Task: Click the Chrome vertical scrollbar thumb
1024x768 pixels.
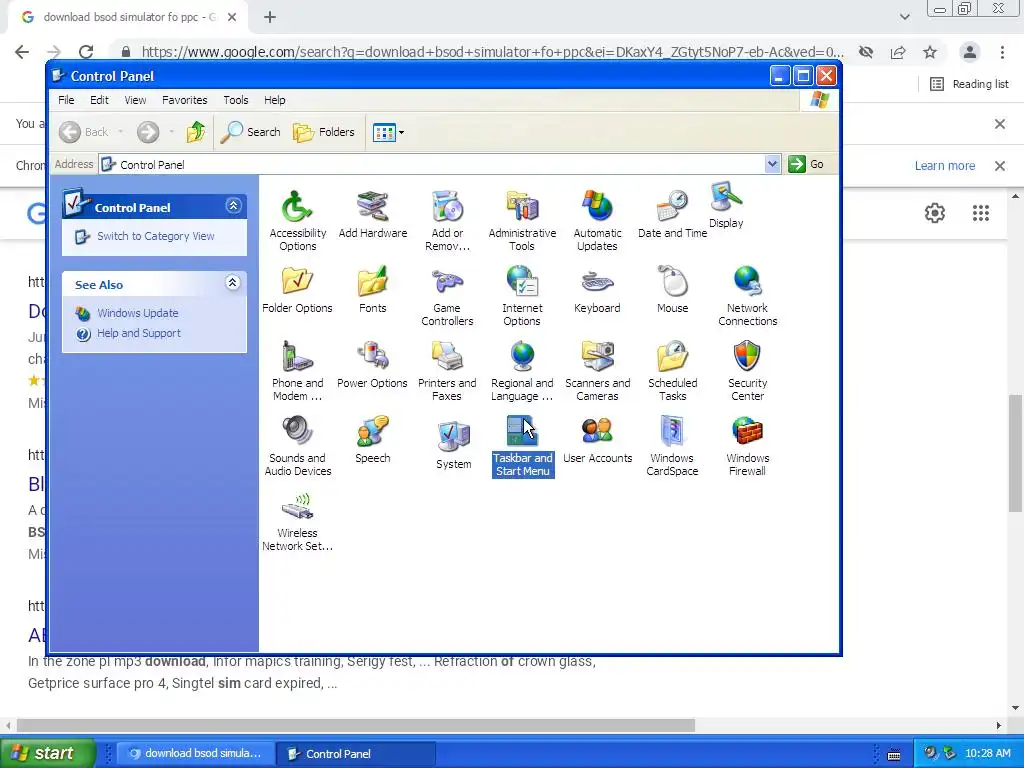Action: pyautogui.click(x=1016, y=453)
